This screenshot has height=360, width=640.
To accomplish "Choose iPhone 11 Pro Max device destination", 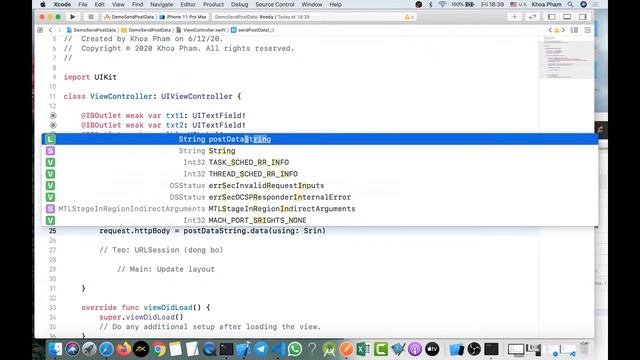I will 183,17.
